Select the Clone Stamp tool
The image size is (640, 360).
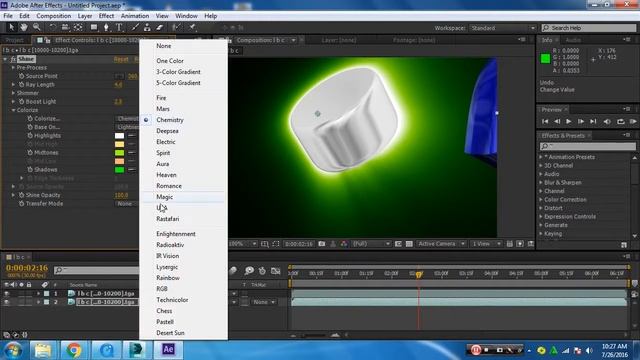pos(147,27)
